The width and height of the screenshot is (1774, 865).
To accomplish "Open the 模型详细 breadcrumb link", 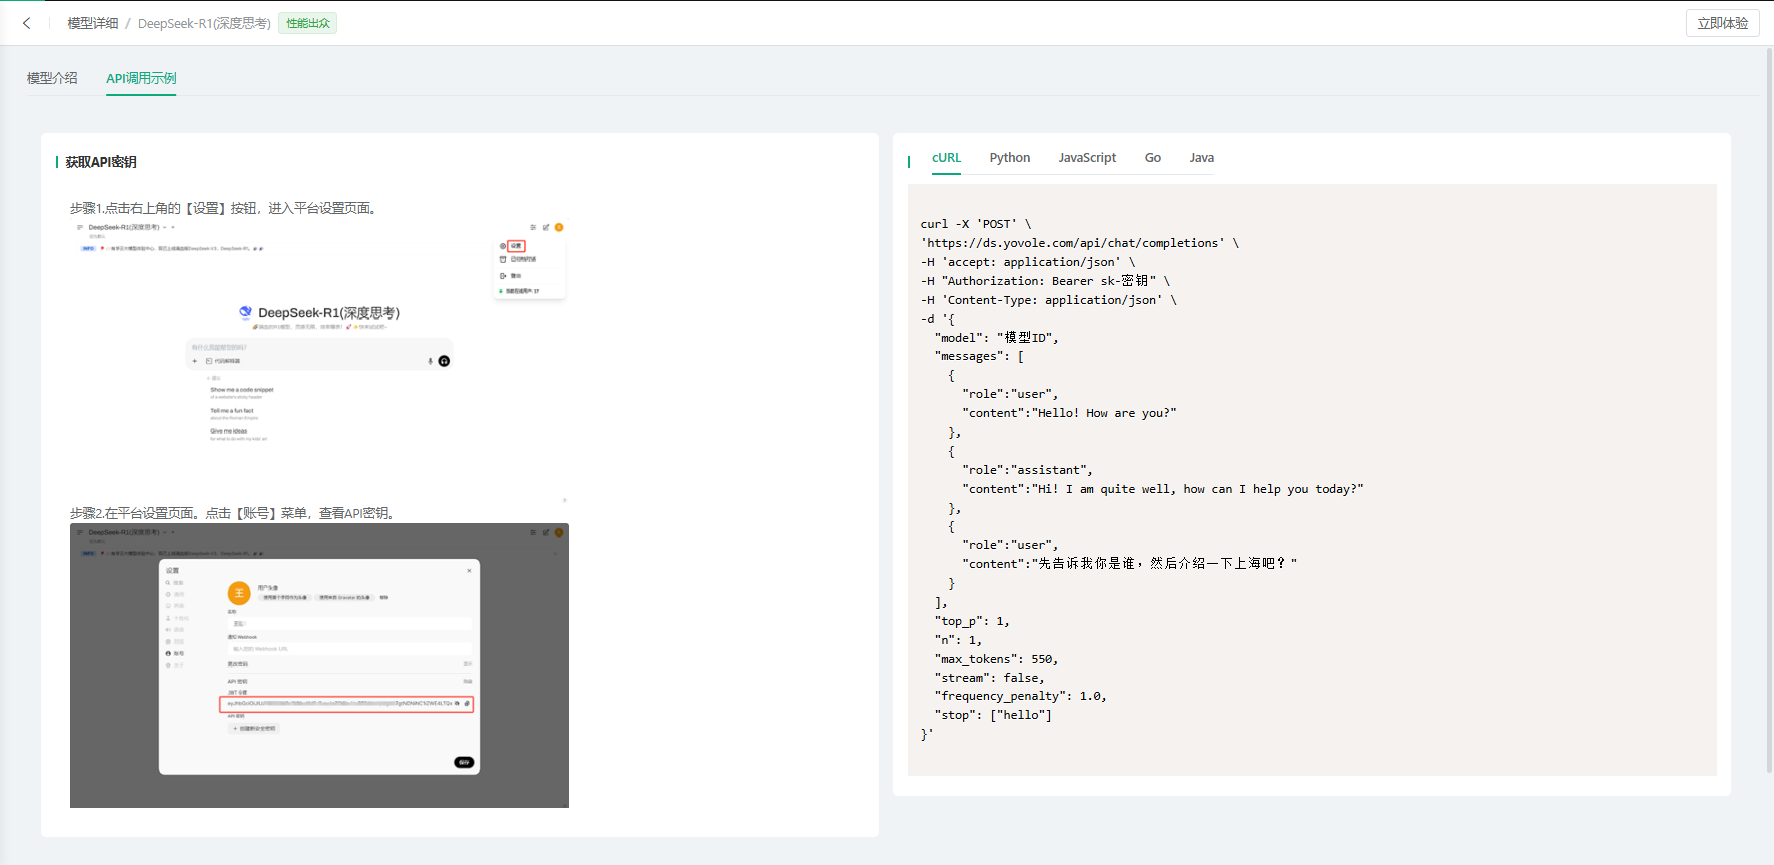I will pyautogui.click(x=93, y=23).
